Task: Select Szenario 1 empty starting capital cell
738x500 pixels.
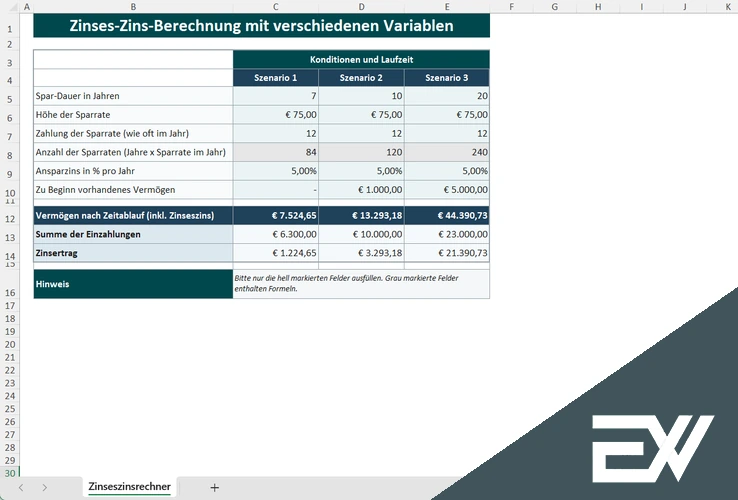Action: tap(276, 190)
